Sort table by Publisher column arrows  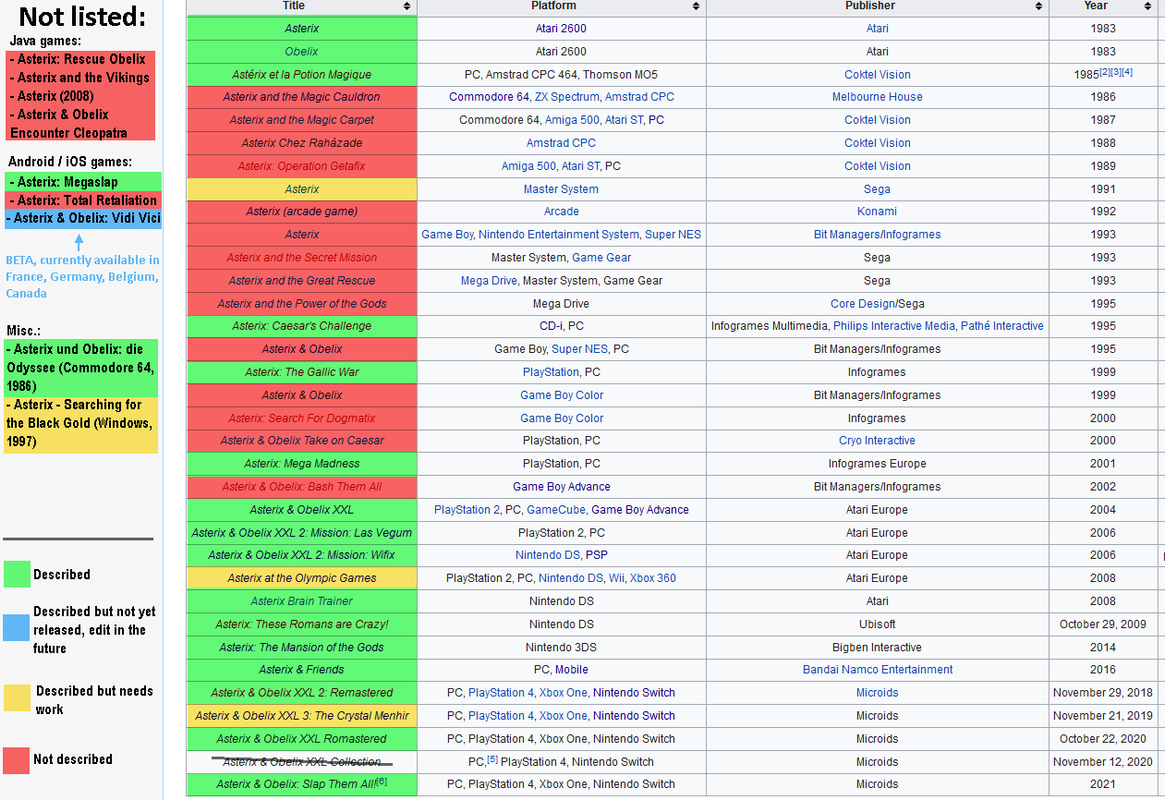(1039, 6)
